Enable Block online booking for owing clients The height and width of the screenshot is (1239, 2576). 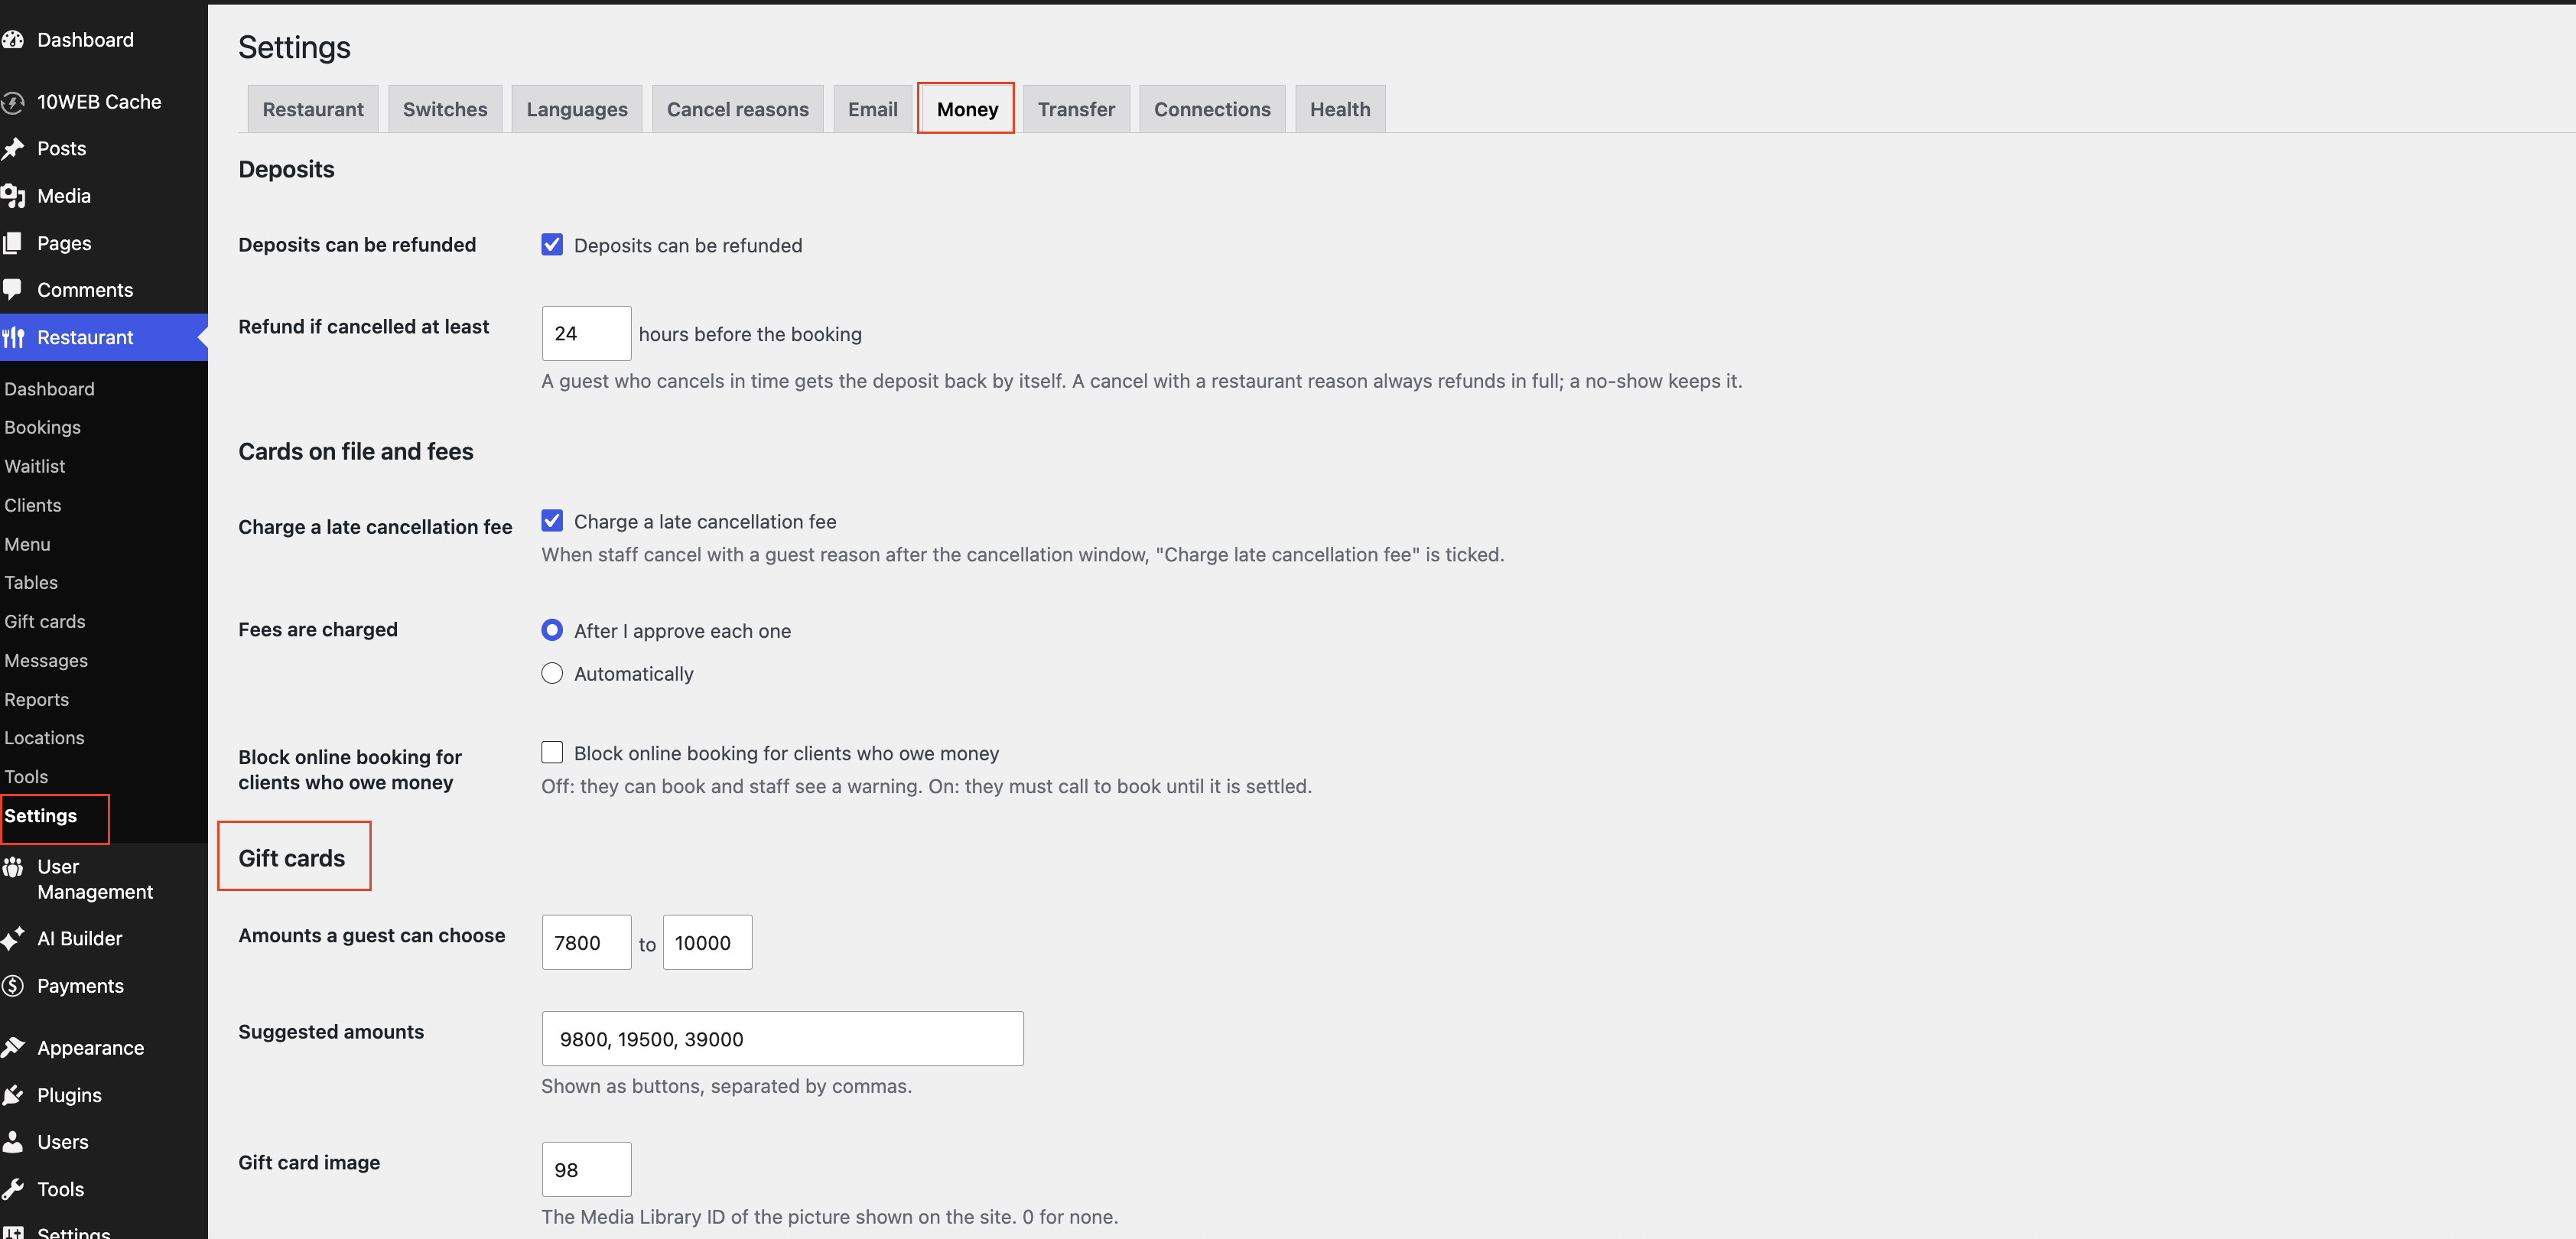552,752
